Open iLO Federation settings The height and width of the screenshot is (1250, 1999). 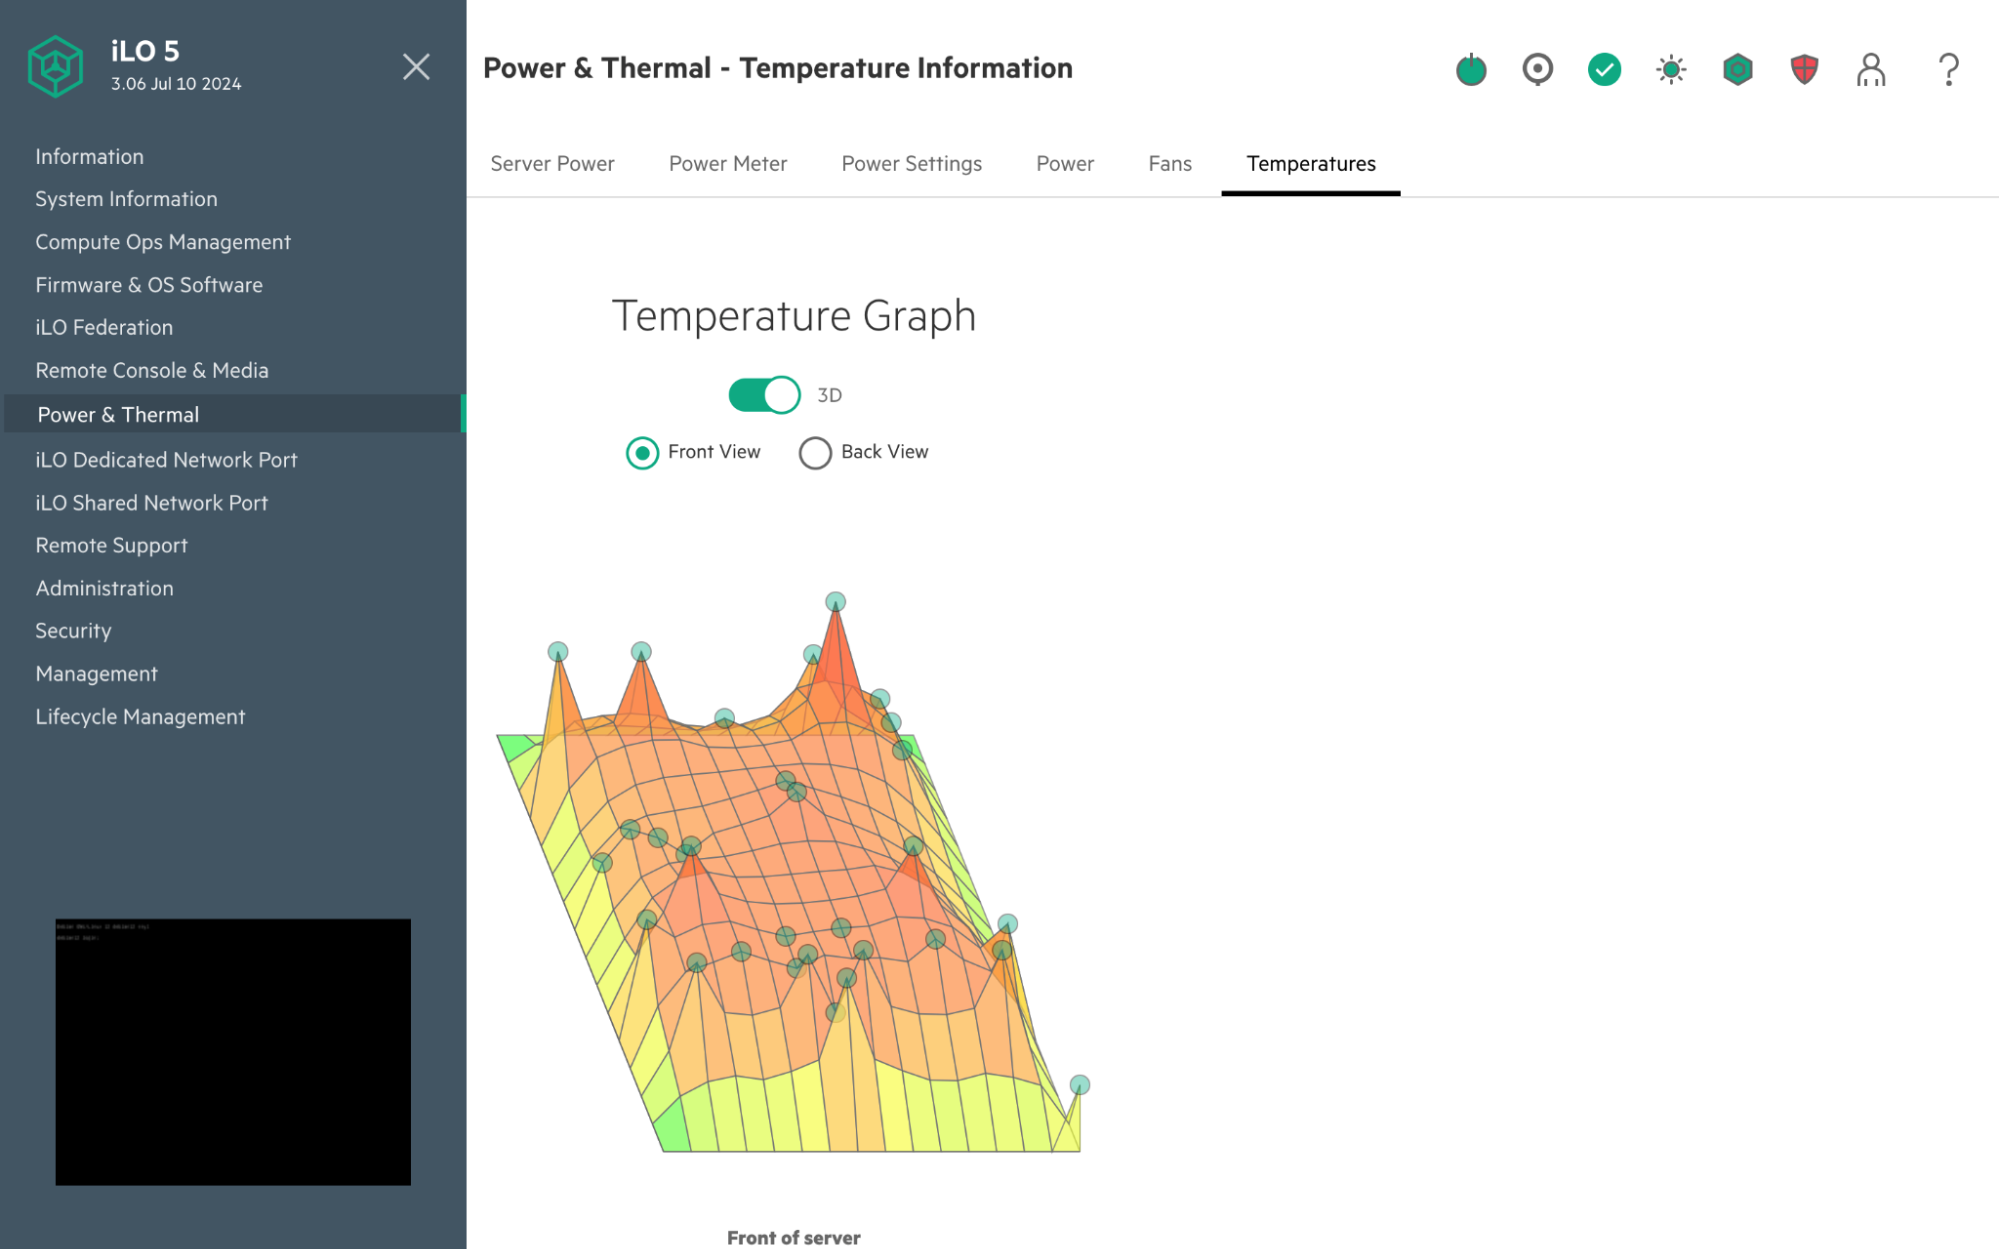click(104, 327)
